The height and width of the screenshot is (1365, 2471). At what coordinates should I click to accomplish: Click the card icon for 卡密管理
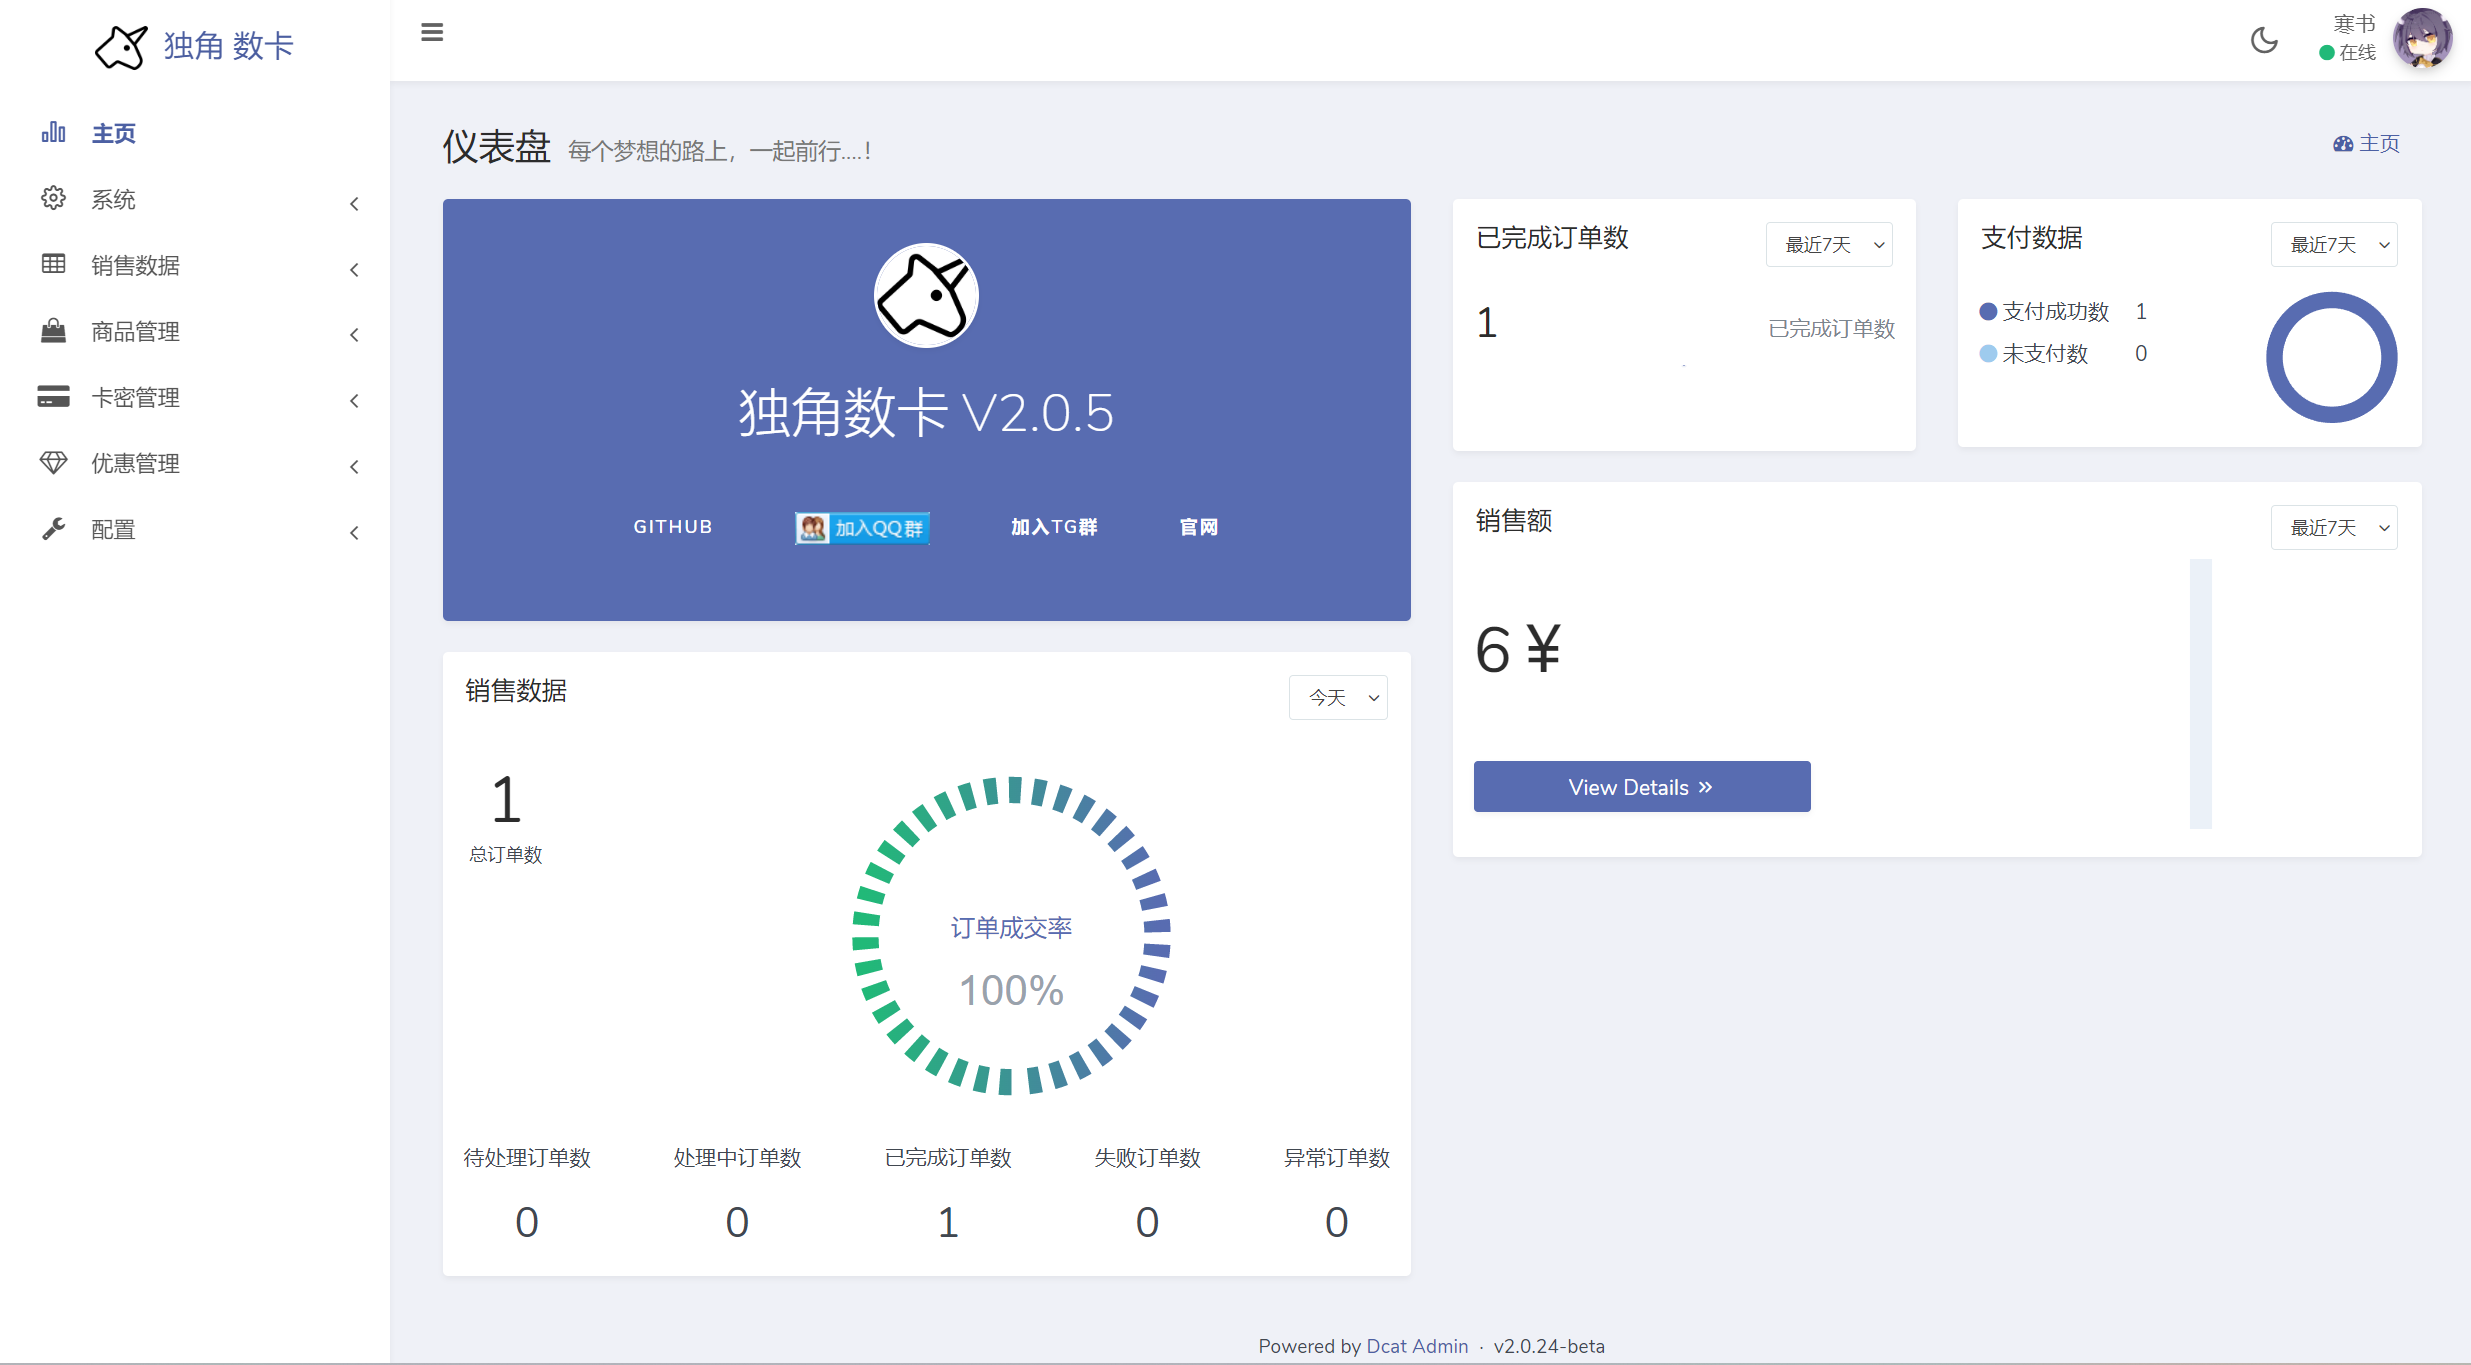click(x=53, y=397)
